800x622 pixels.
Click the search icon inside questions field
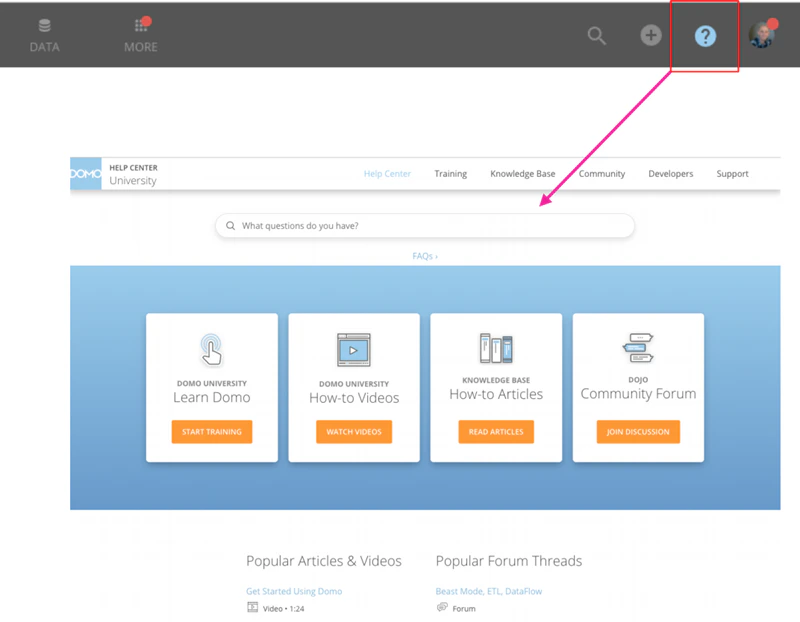tap(231, 226)
